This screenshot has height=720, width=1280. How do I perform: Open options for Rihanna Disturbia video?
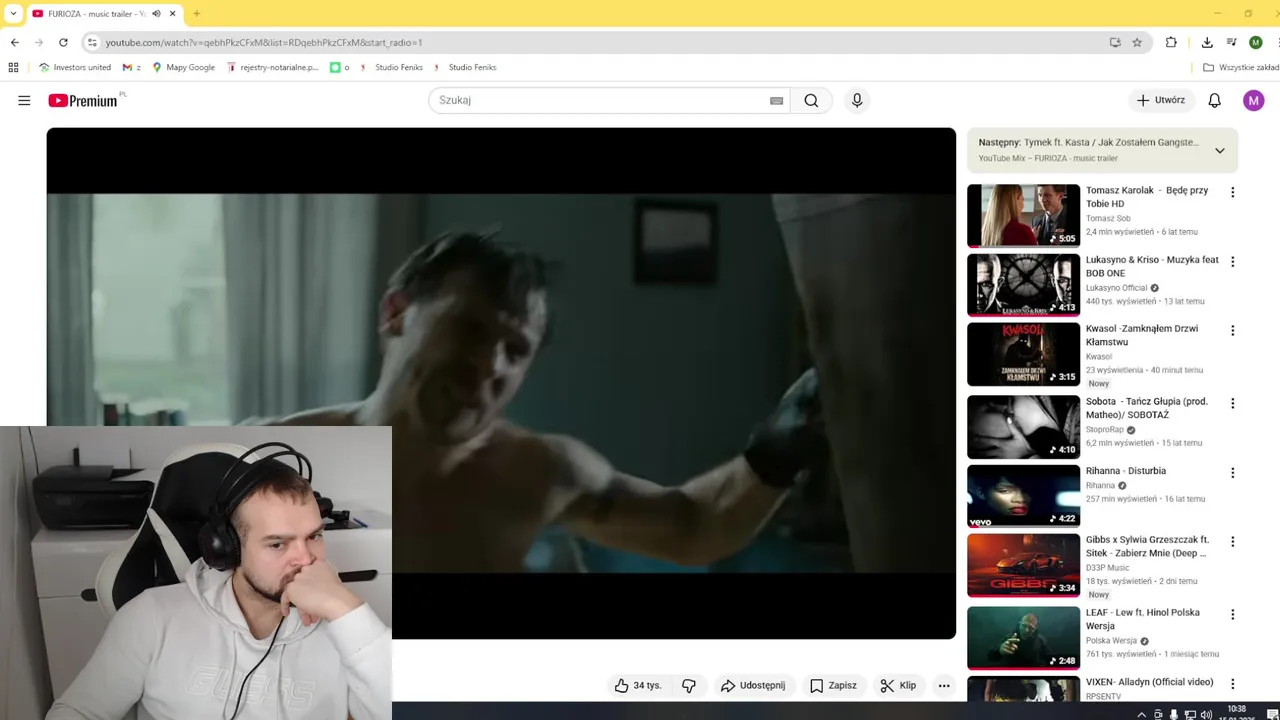coord(1232,472)
